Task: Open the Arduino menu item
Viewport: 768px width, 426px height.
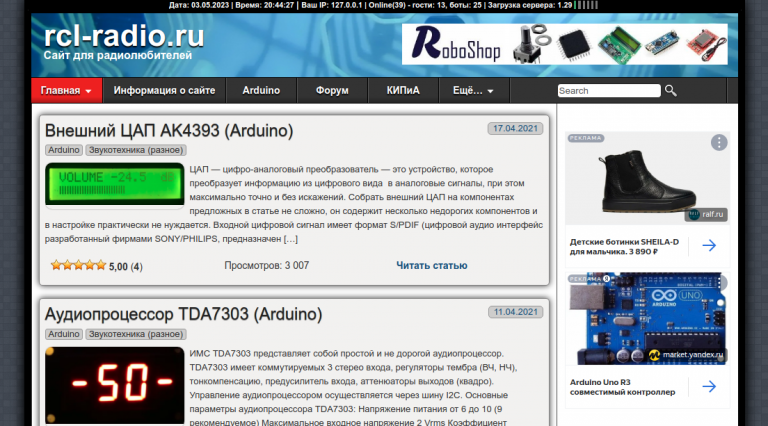Action: (x=261, y=91)
